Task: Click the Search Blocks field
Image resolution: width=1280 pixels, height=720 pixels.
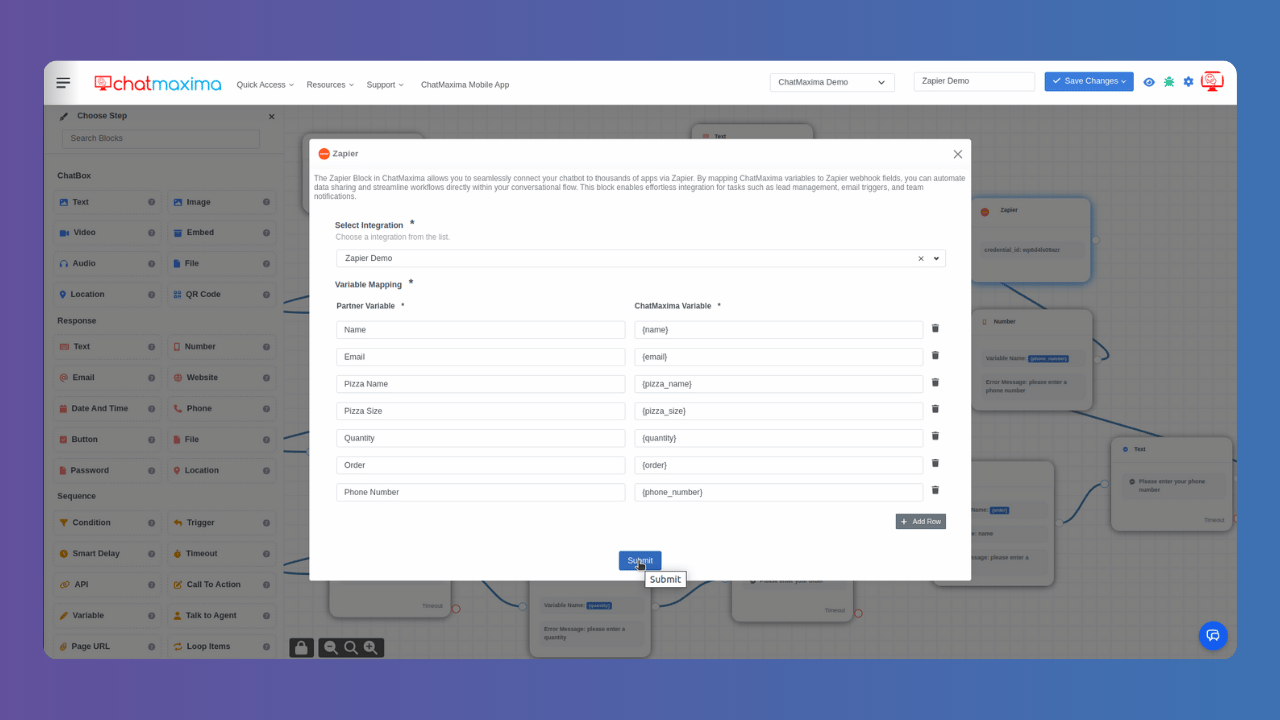Action: (161, 138)
